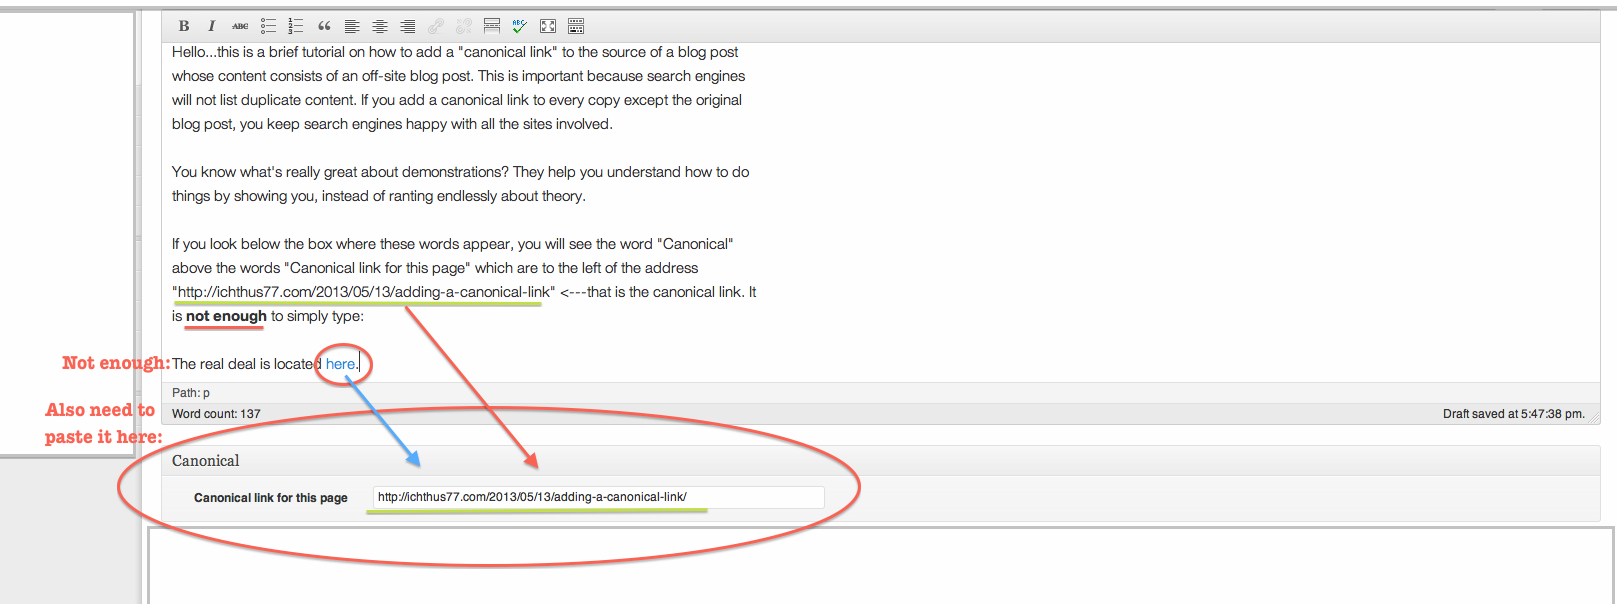Show the kitchen sink toolbar row

576,26
